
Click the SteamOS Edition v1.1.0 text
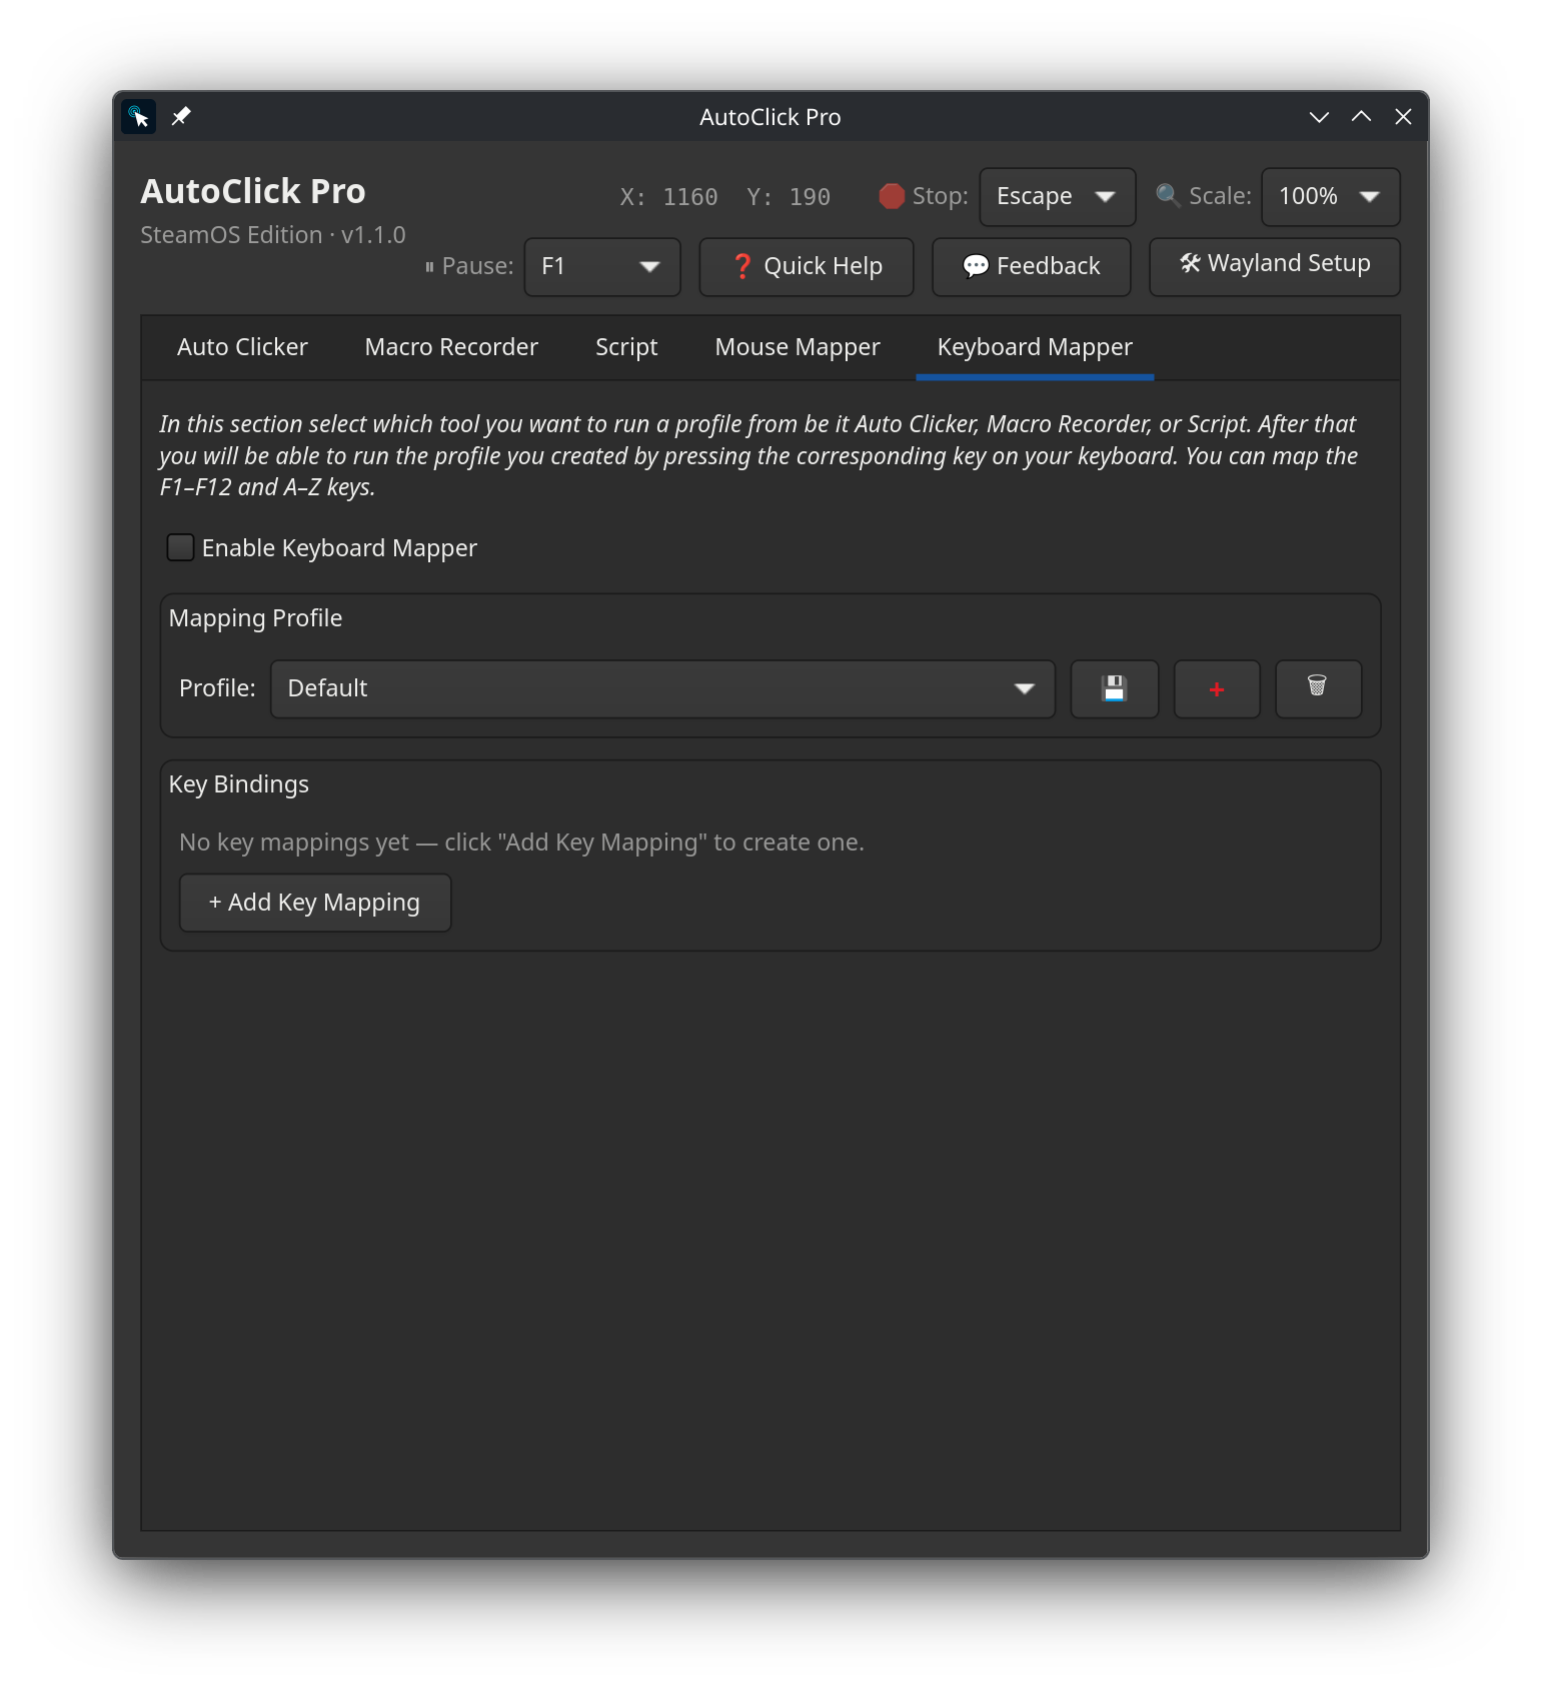click(x=273, y=235)
